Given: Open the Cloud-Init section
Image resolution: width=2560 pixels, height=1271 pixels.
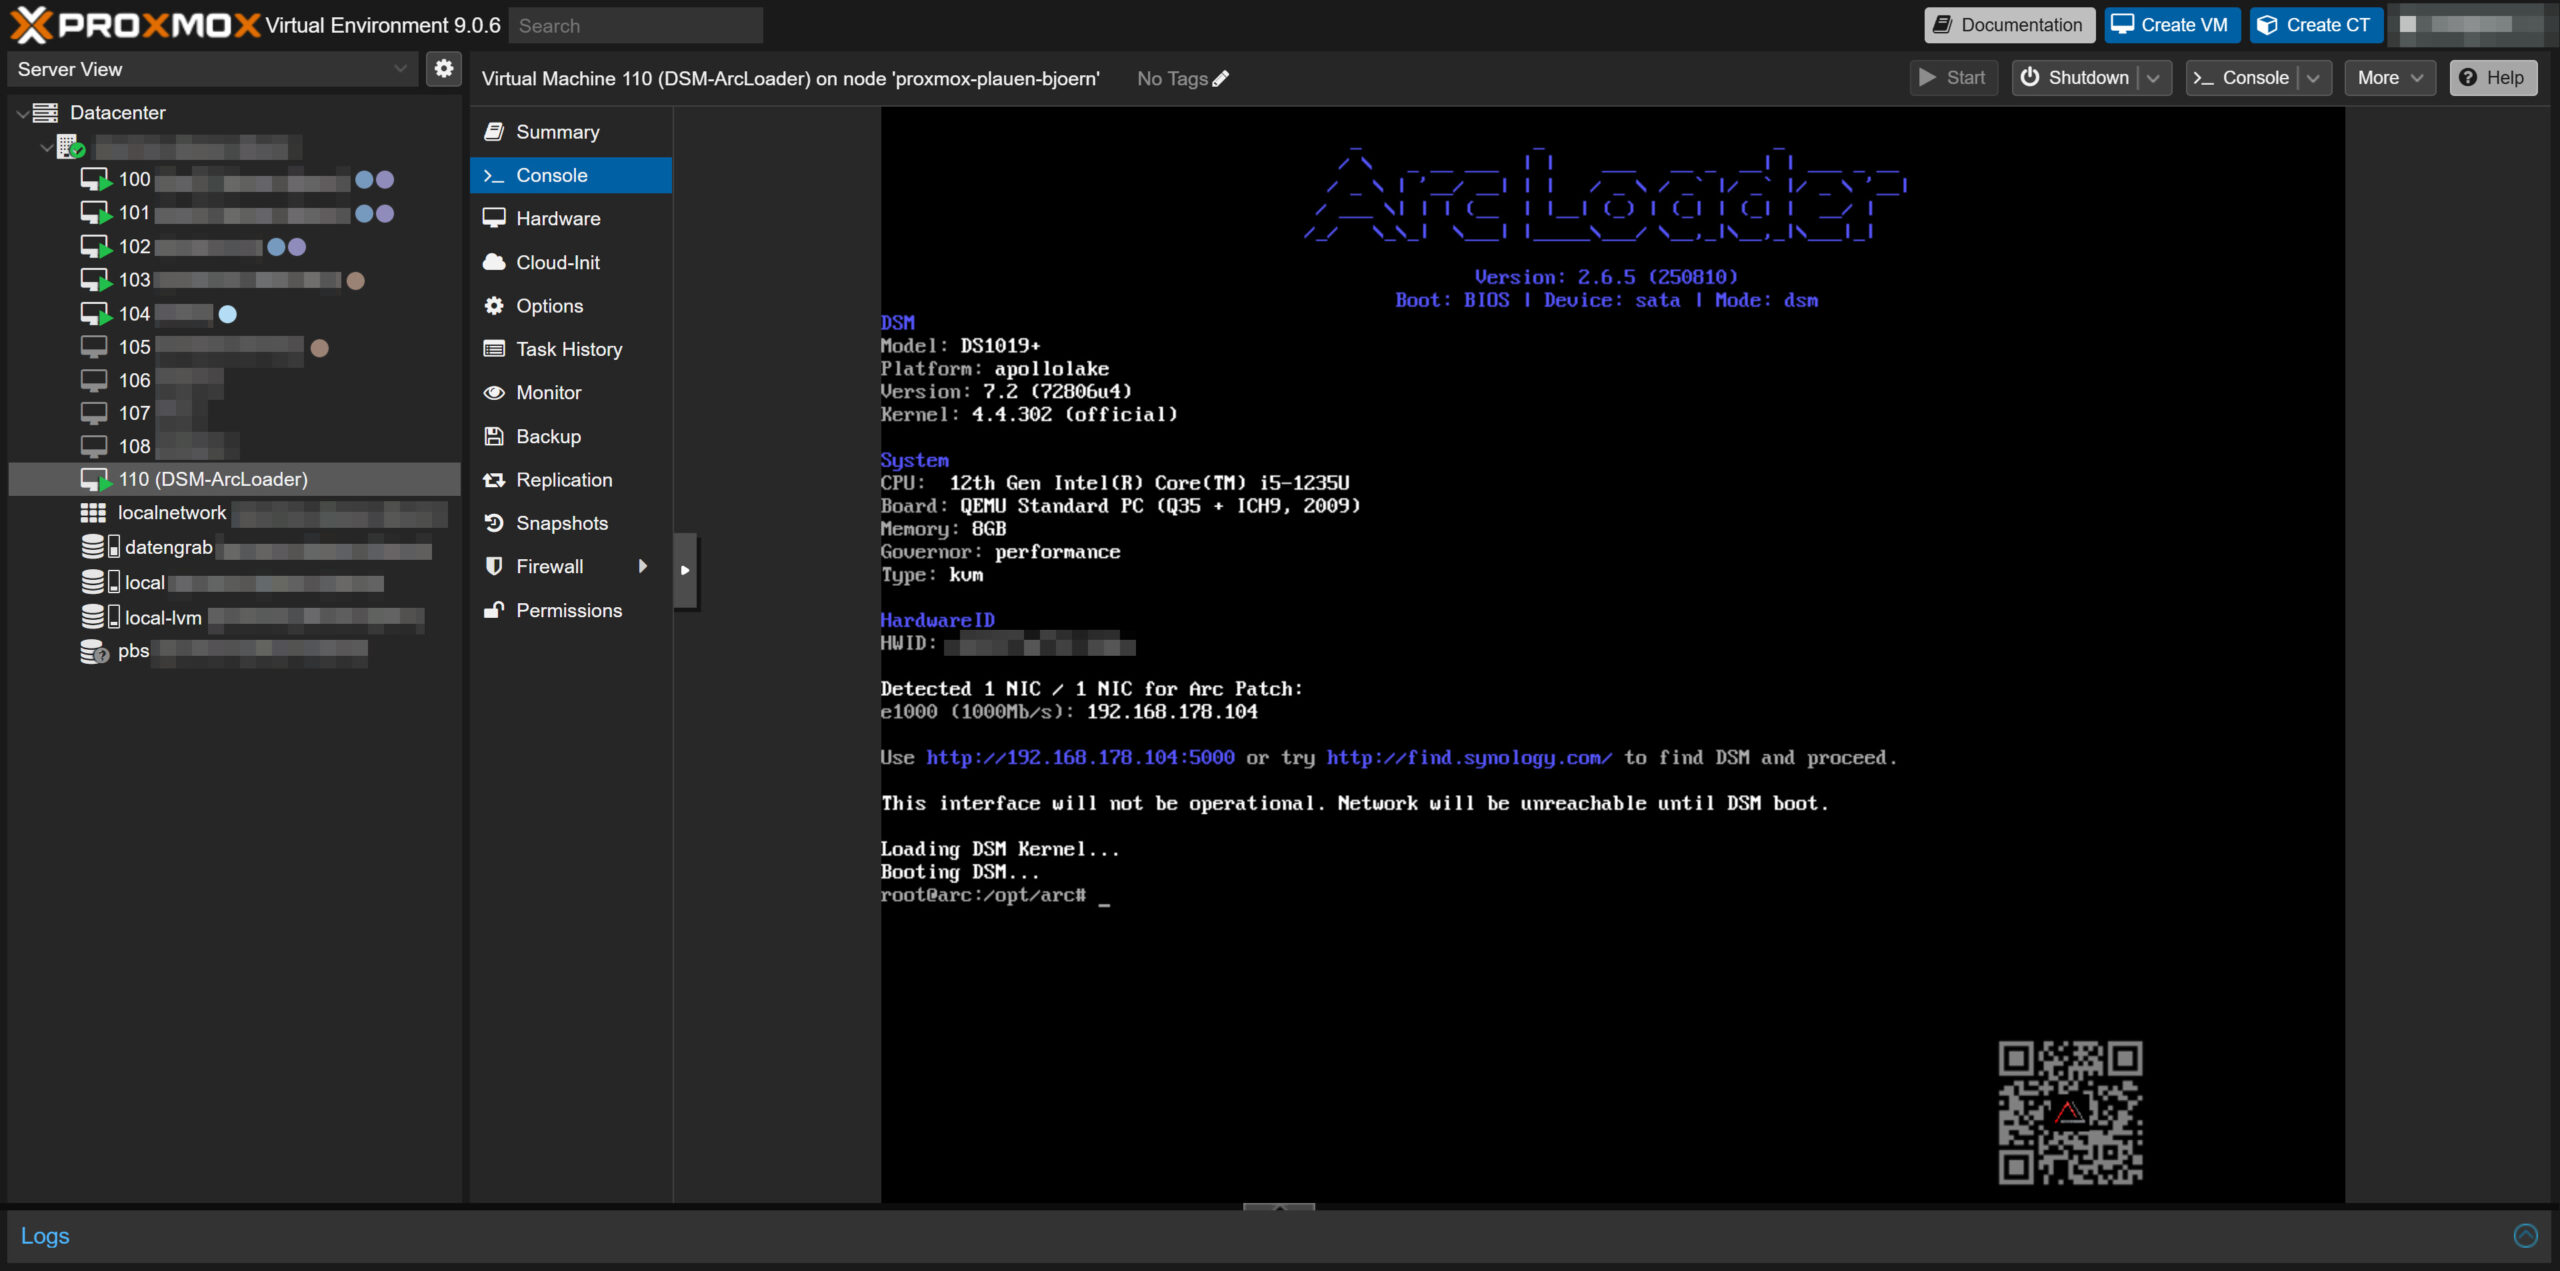Looking at the screenshot, I should coord(570,262).
